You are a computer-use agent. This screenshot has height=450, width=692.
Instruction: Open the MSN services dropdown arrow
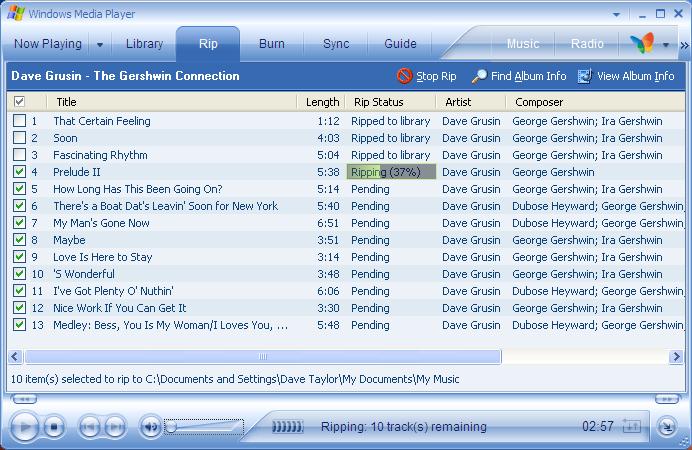666,44
